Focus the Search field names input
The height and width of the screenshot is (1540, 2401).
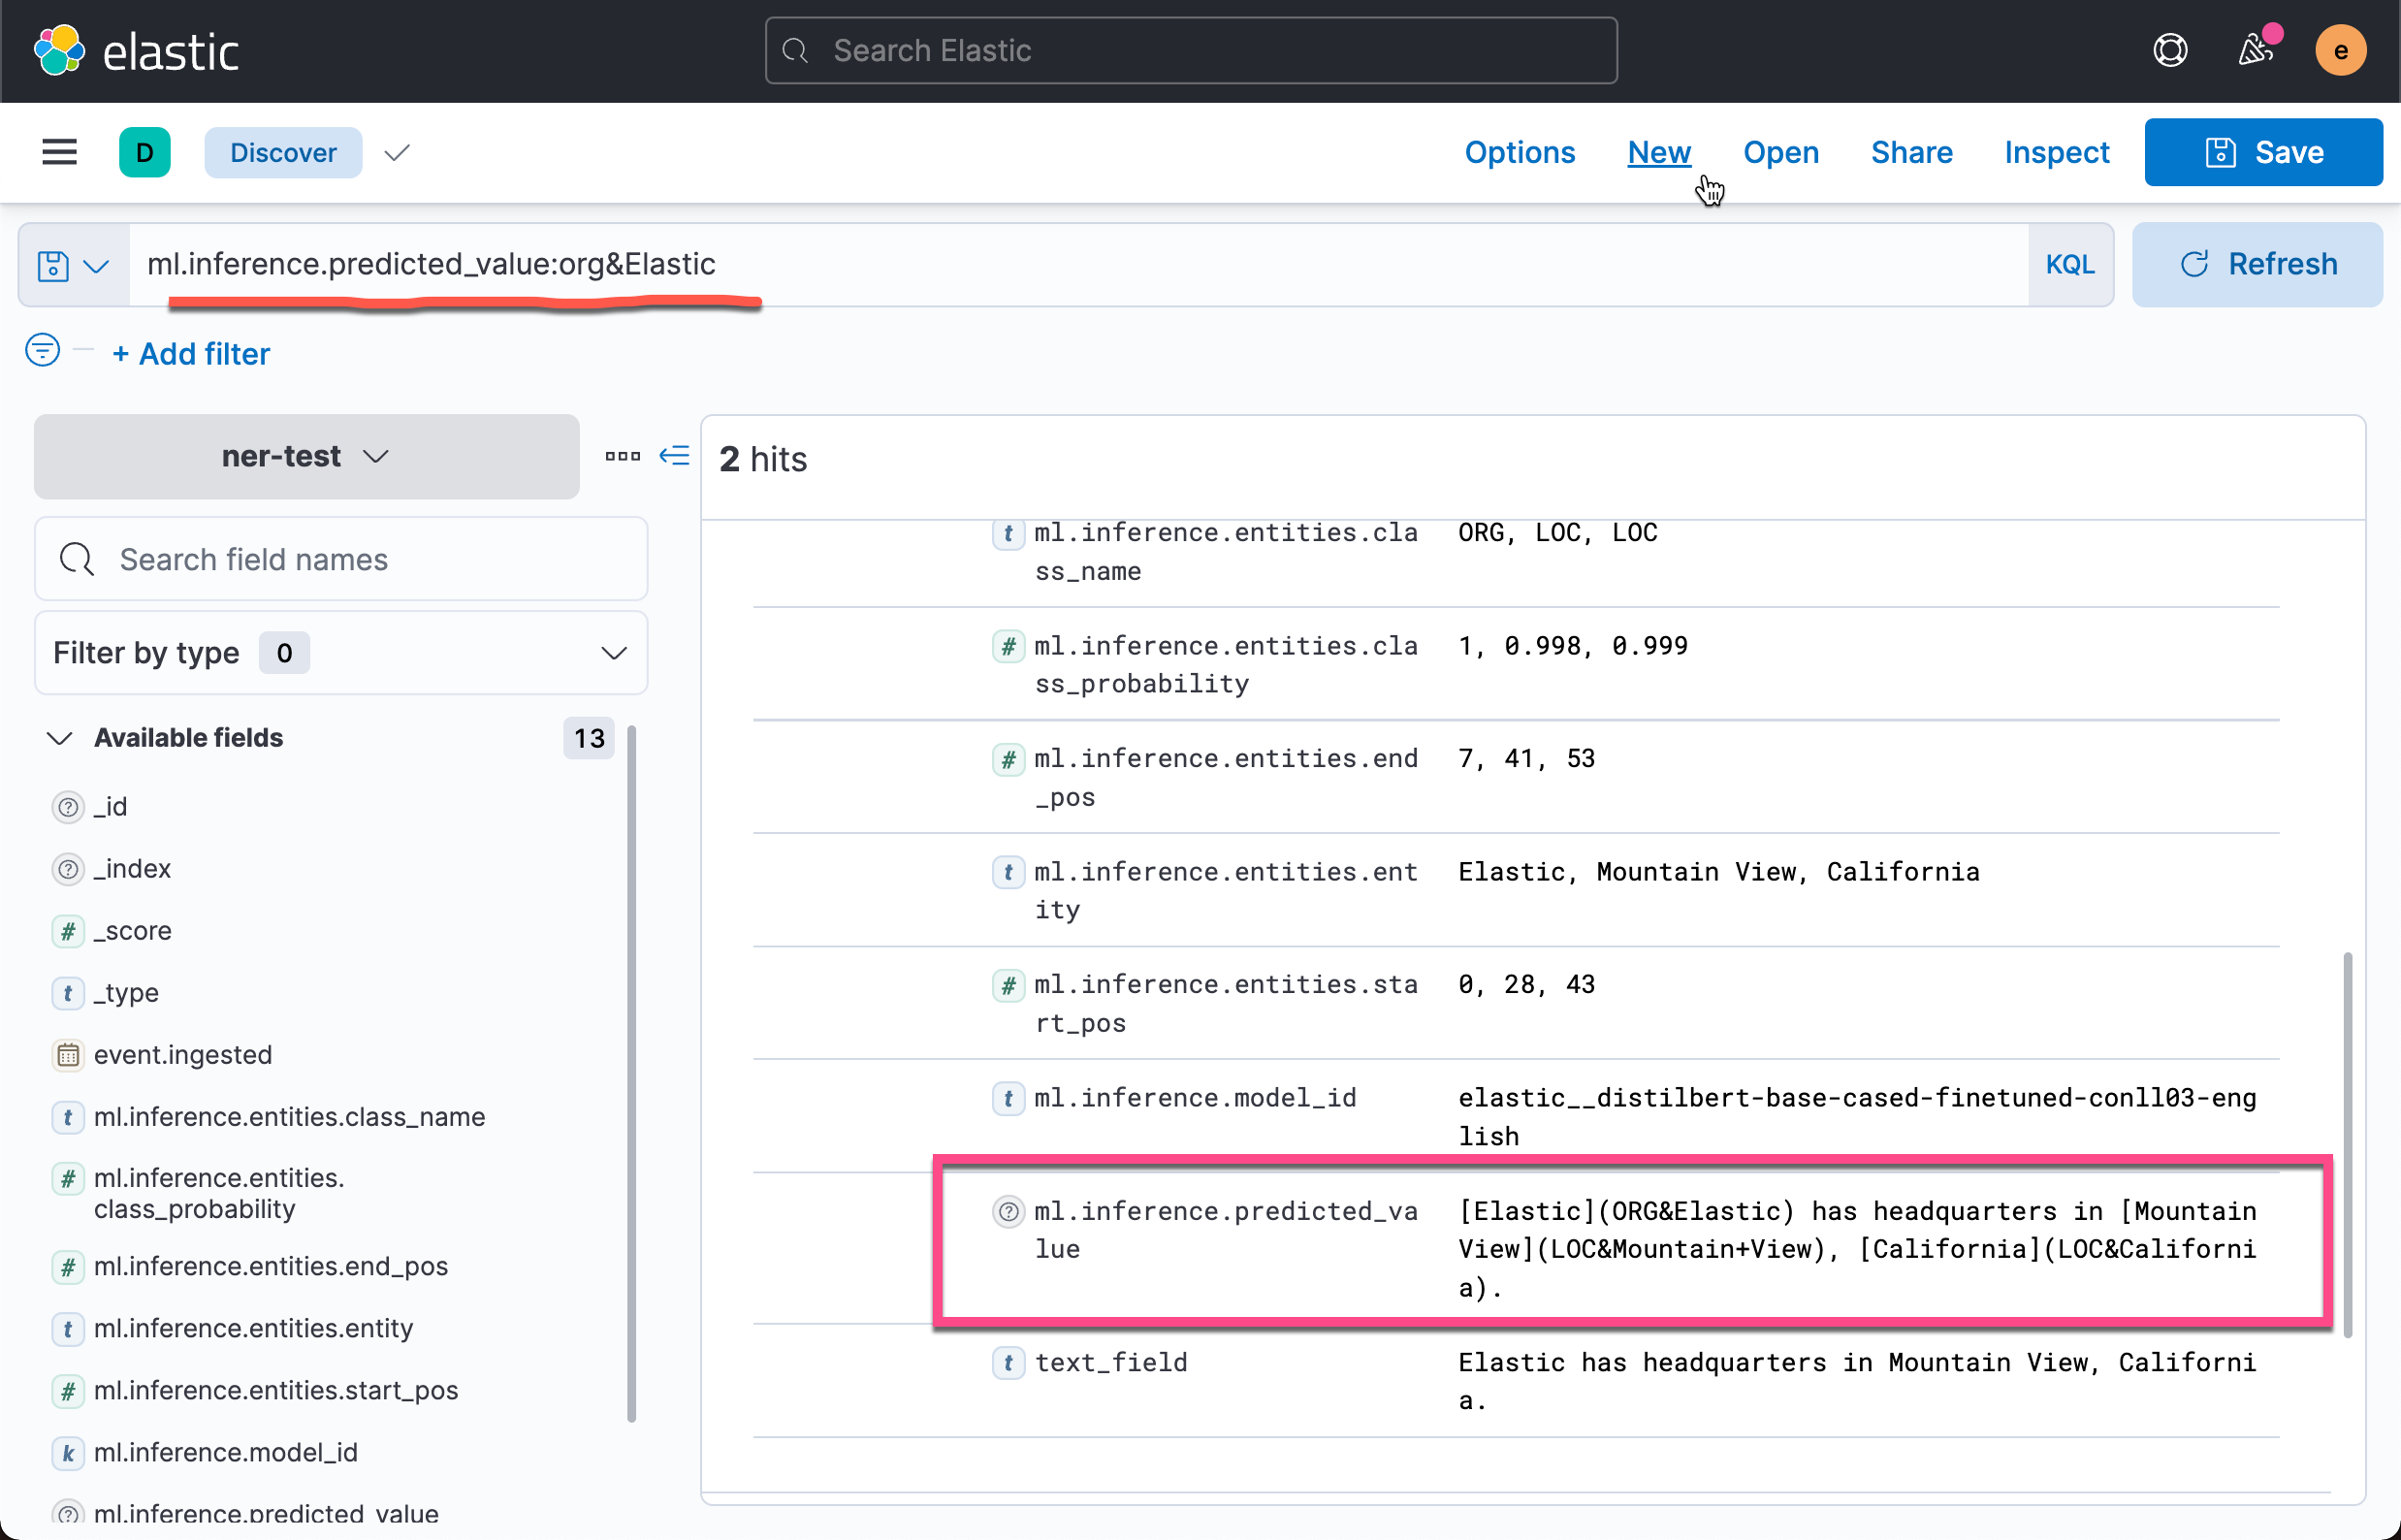340,559
